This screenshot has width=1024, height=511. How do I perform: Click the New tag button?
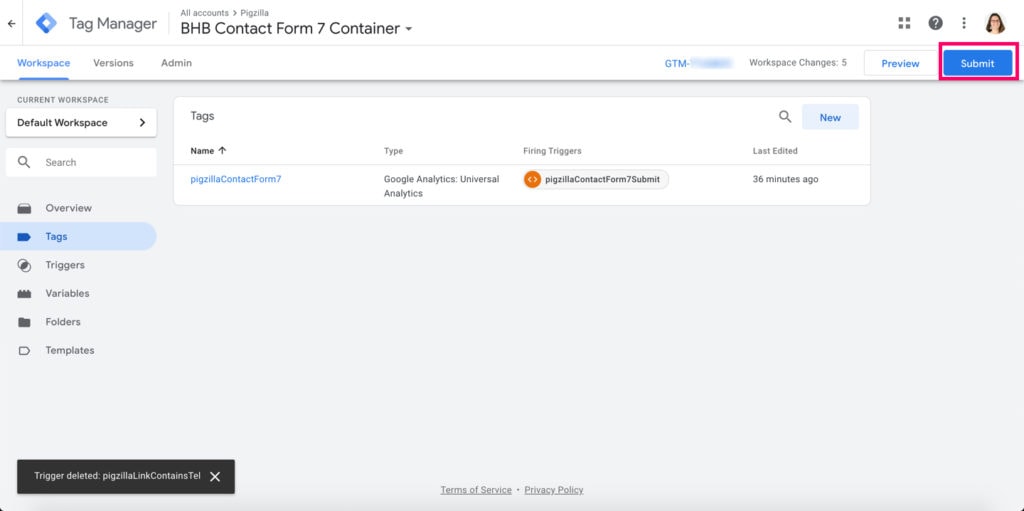tap(830, 118)
